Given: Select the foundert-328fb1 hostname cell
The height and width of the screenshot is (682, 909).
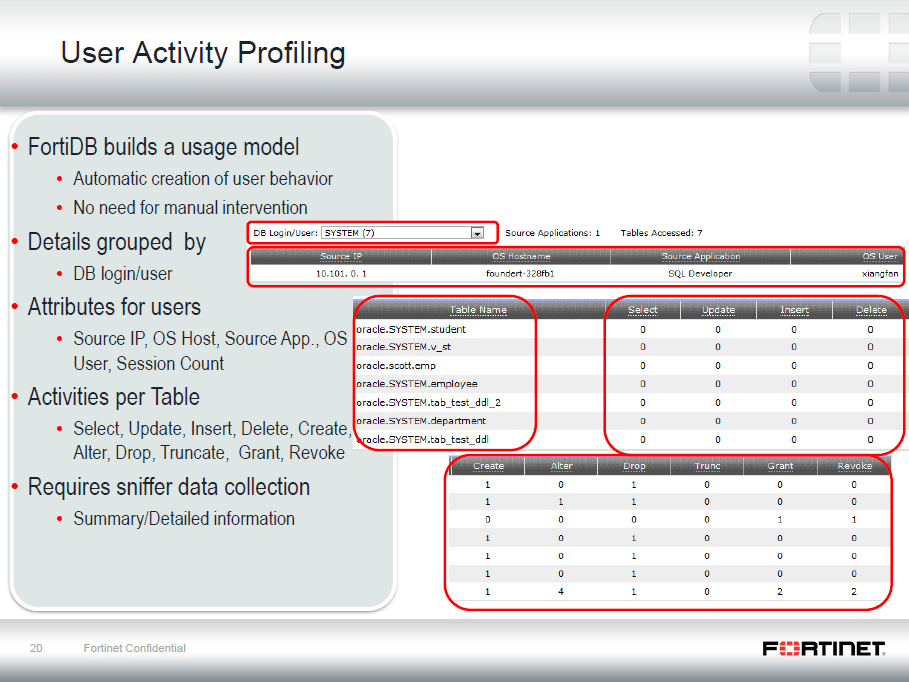Looking at the screenshot, I should (520, 273).
